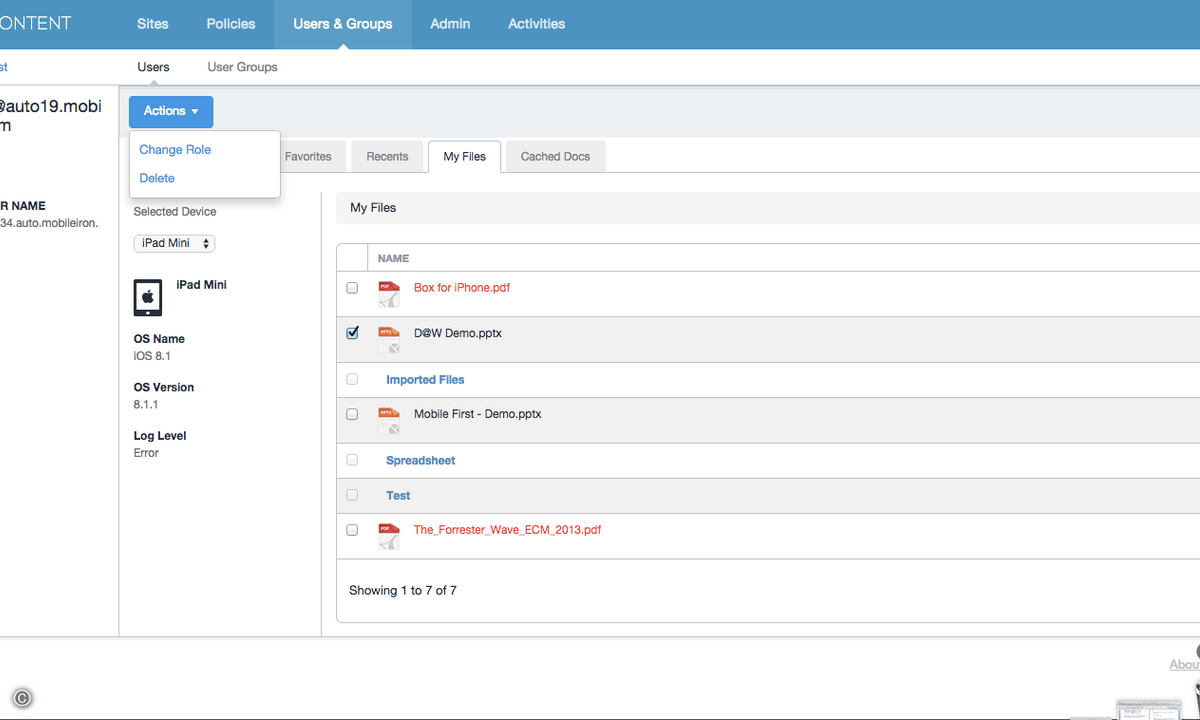The height and width of the screenshot is (720, 1200).
Task: Open the Spreadsheet folder link
Action: click(x=421, y=460)
